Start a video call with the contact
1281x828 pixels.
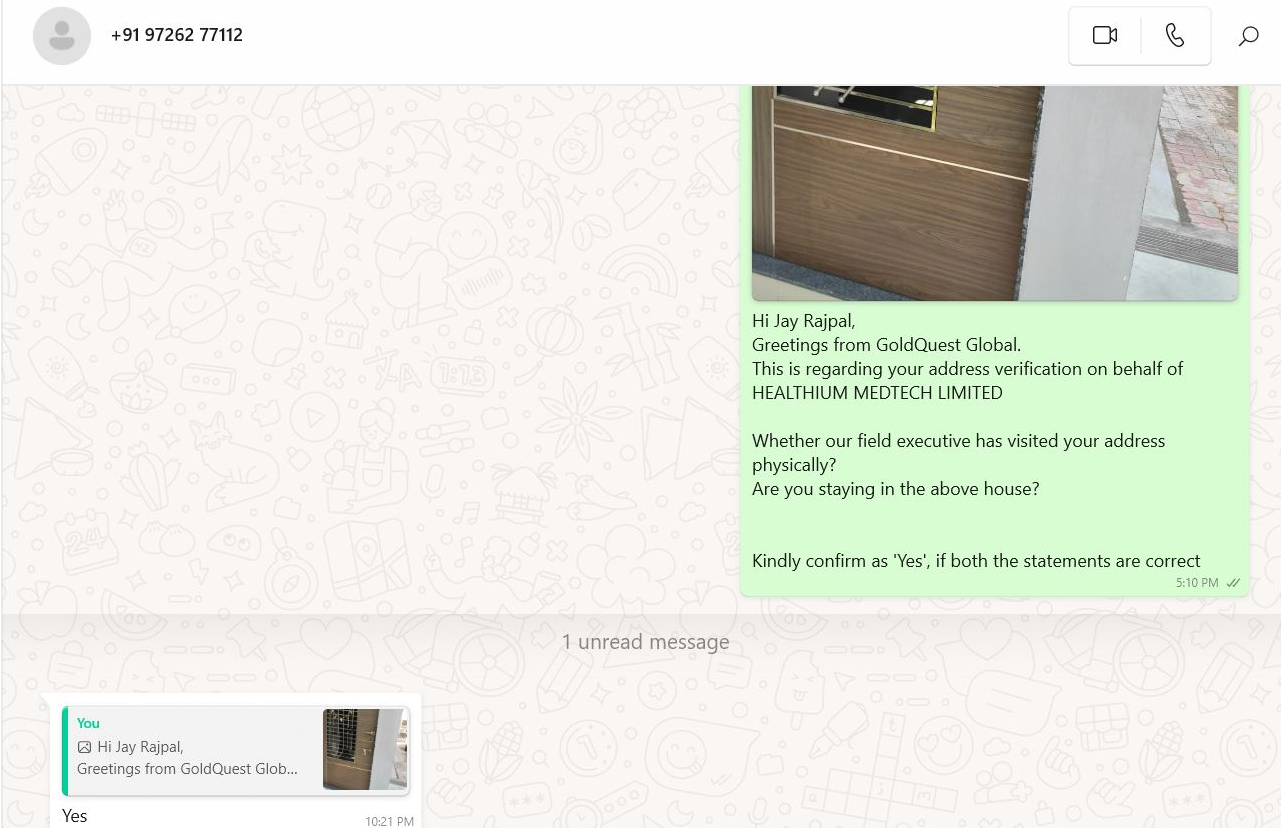click(x=1105, y=36)
